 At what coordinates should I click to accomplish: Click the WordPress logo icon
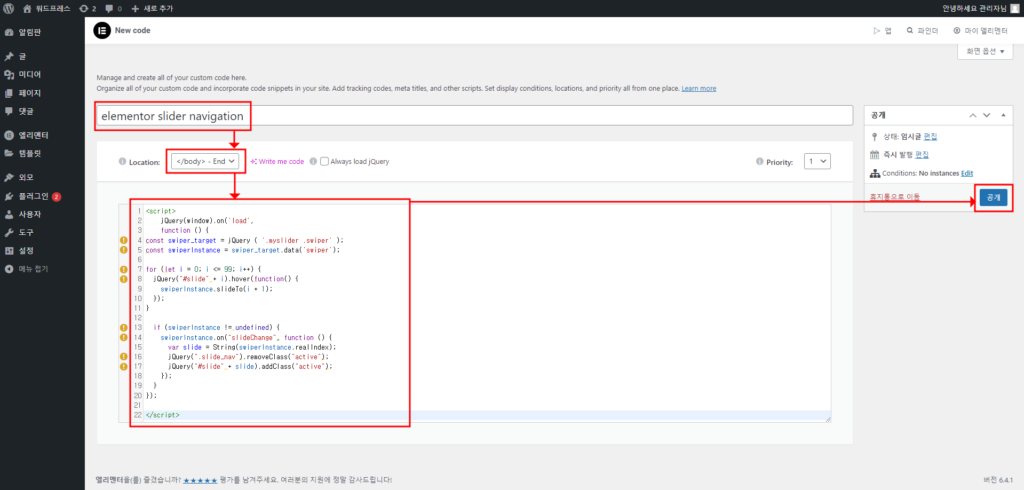[x=8, y=8]
